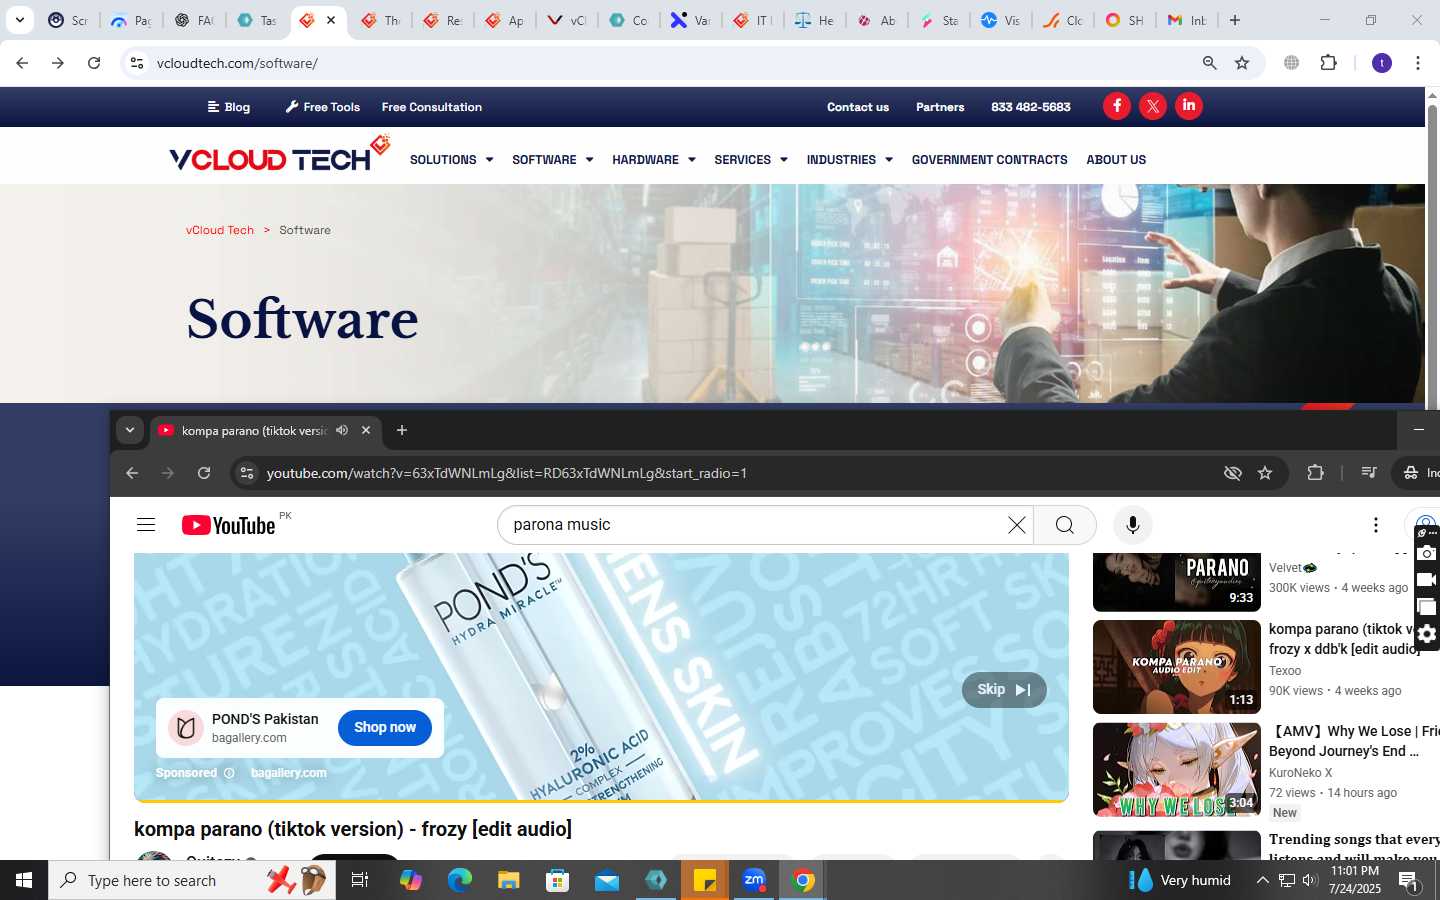The width and height of the screenshot is (1440, 900).
Task: Open the Free Tools link
Action: tap(322, 107)
